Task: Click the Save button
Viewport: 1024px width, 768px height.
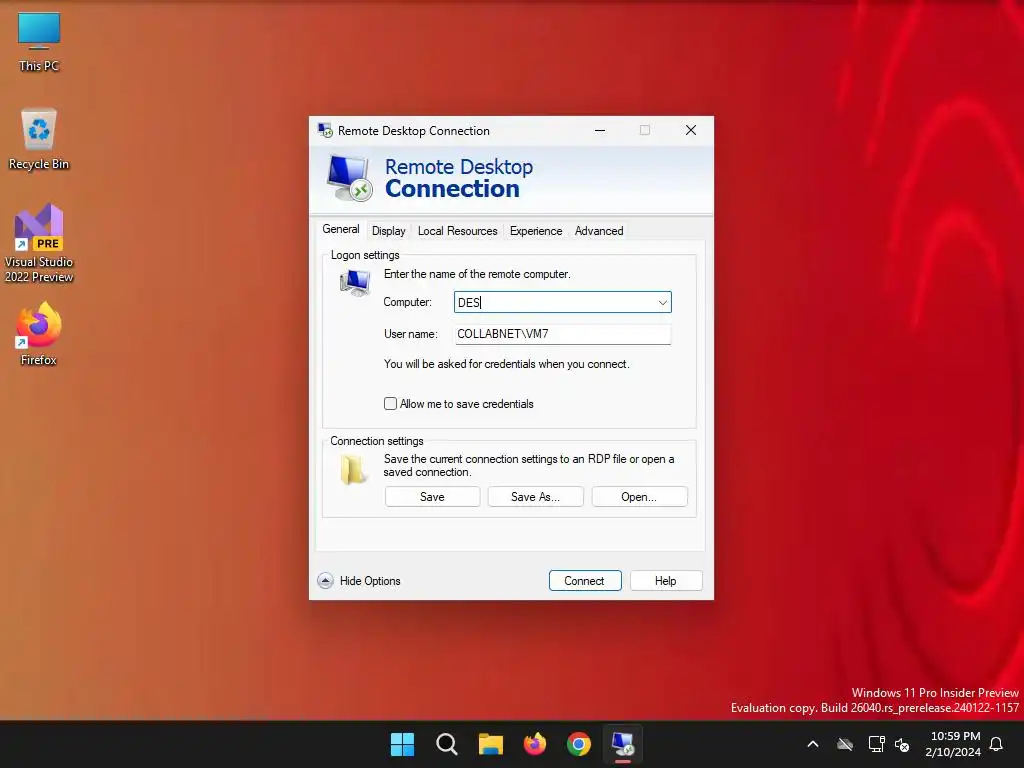Action: pyautogui.click(x=432, y=496)
